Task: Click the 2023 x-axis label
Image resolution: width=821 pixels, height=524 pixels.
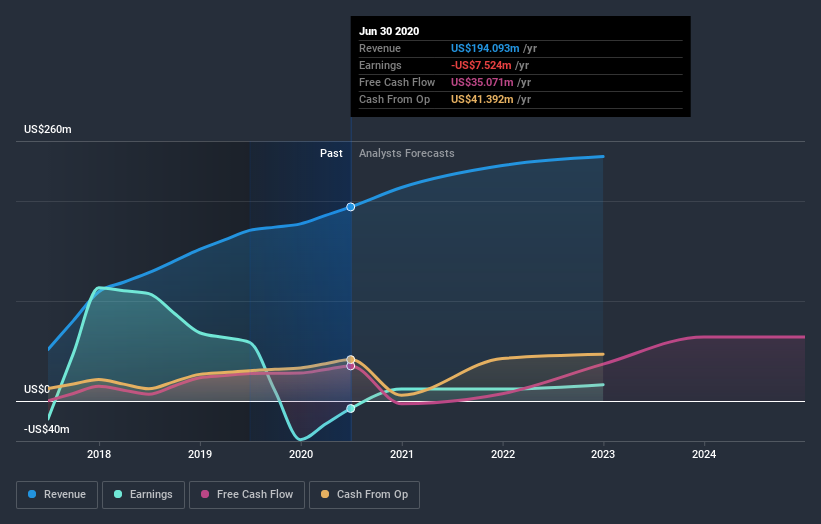Action: coord(603,454)
